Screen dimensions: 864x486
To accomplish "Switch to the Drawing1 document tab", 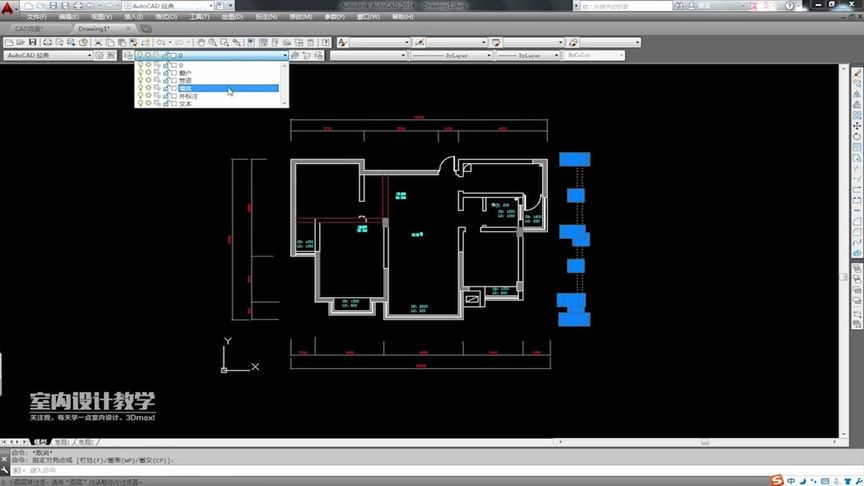I will pyautogui.click(x=94, y=28).
